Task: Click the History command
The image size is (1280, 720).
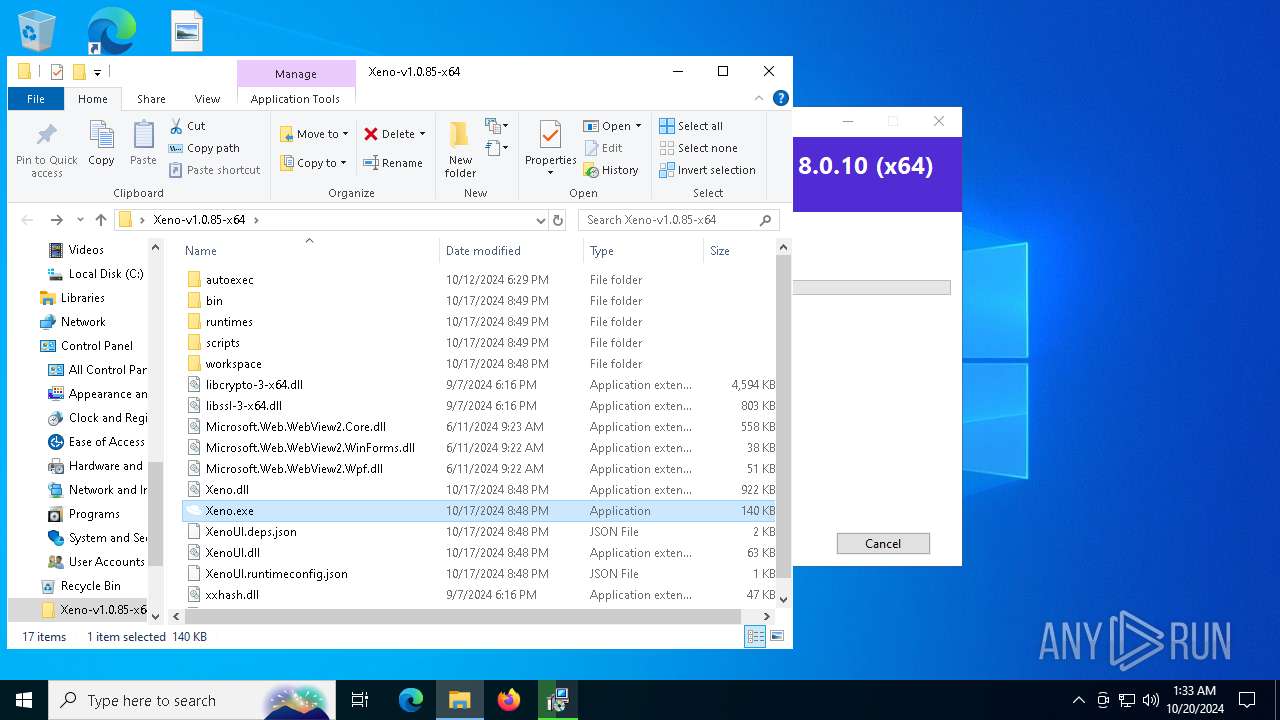Action: coord(611,170)
